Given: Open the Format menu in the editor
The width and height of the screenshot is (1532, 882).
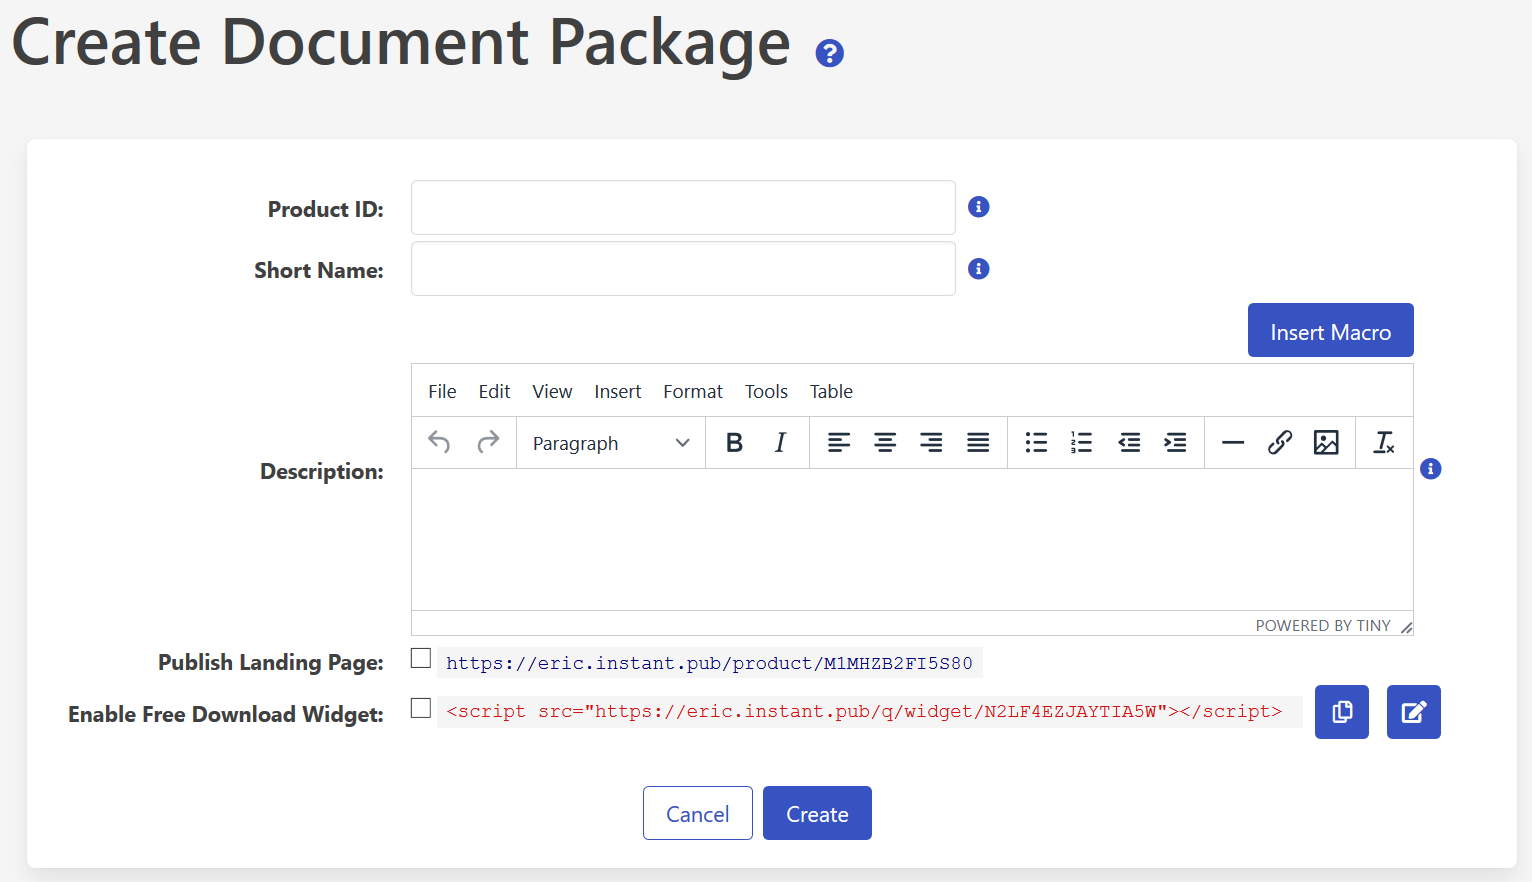Looking at the screenshot, I should click(x=692, y=391).
